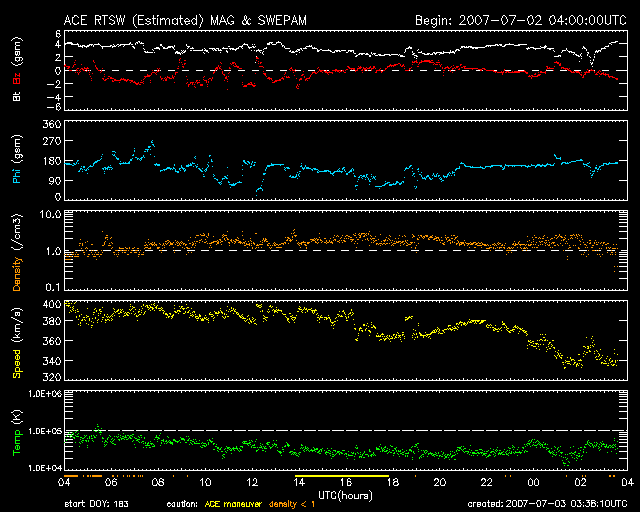Screen dimensions: 640x512
Task: Click the '14' hour label on the time axis
Action: point(299,483)
